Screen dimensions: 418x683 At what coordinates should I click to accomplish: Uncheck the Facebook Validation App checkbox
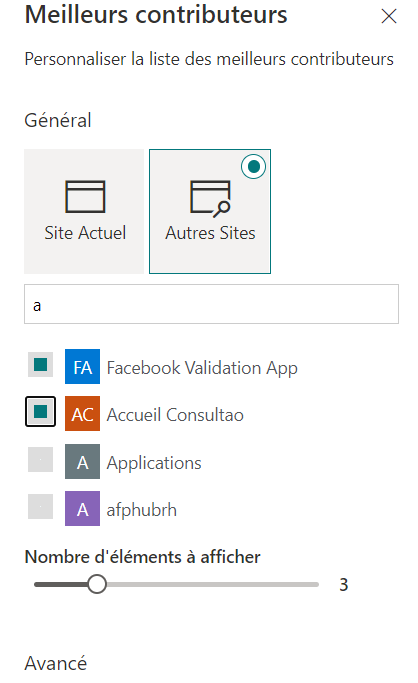(40, 365)
